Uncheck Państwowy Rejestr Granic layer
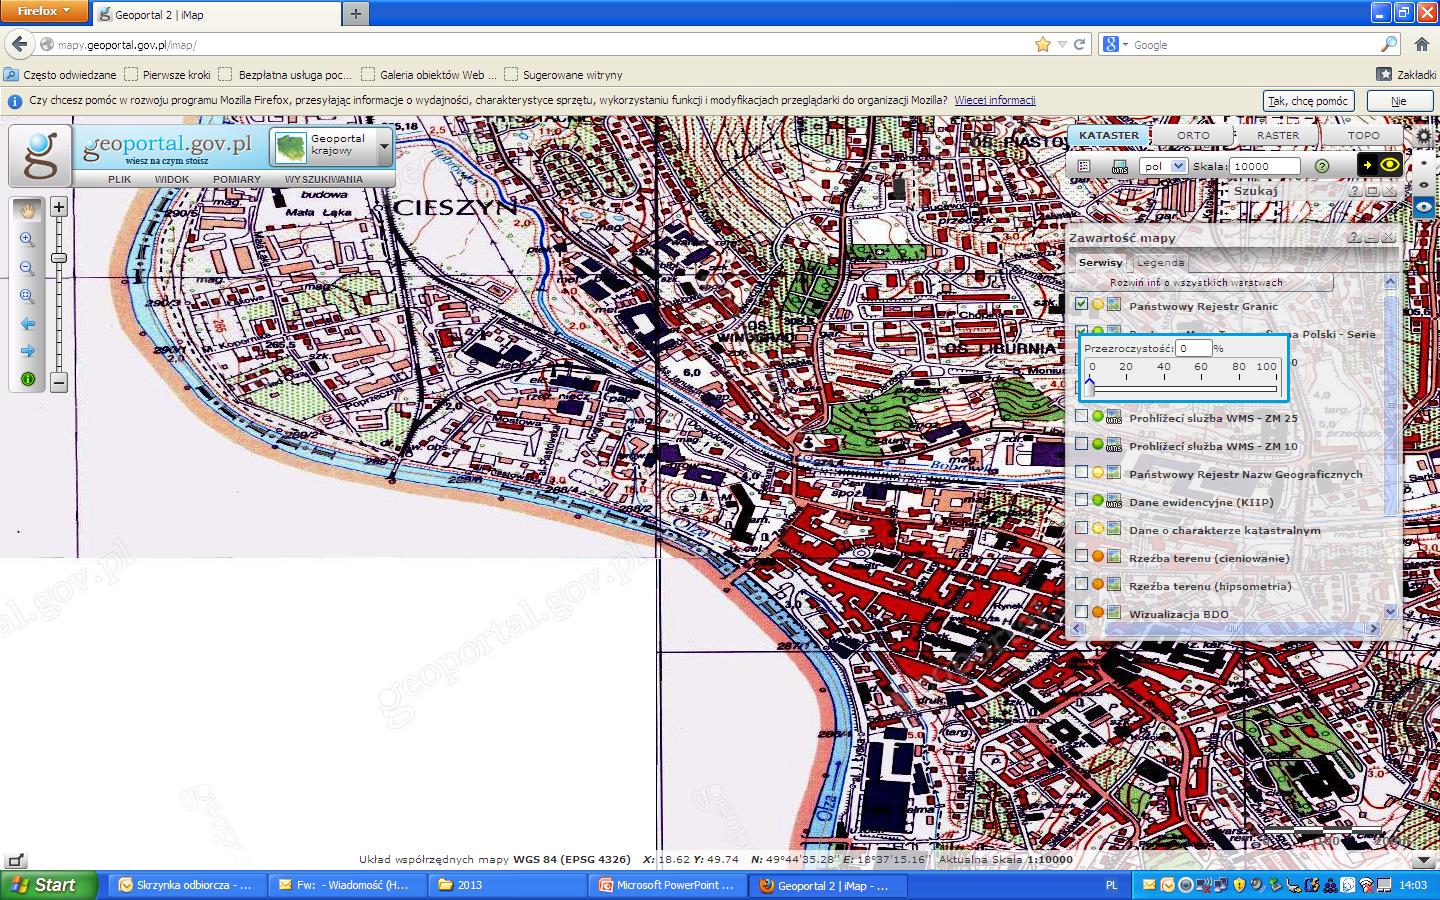 pyautogui.click(x=1081, y=304)
